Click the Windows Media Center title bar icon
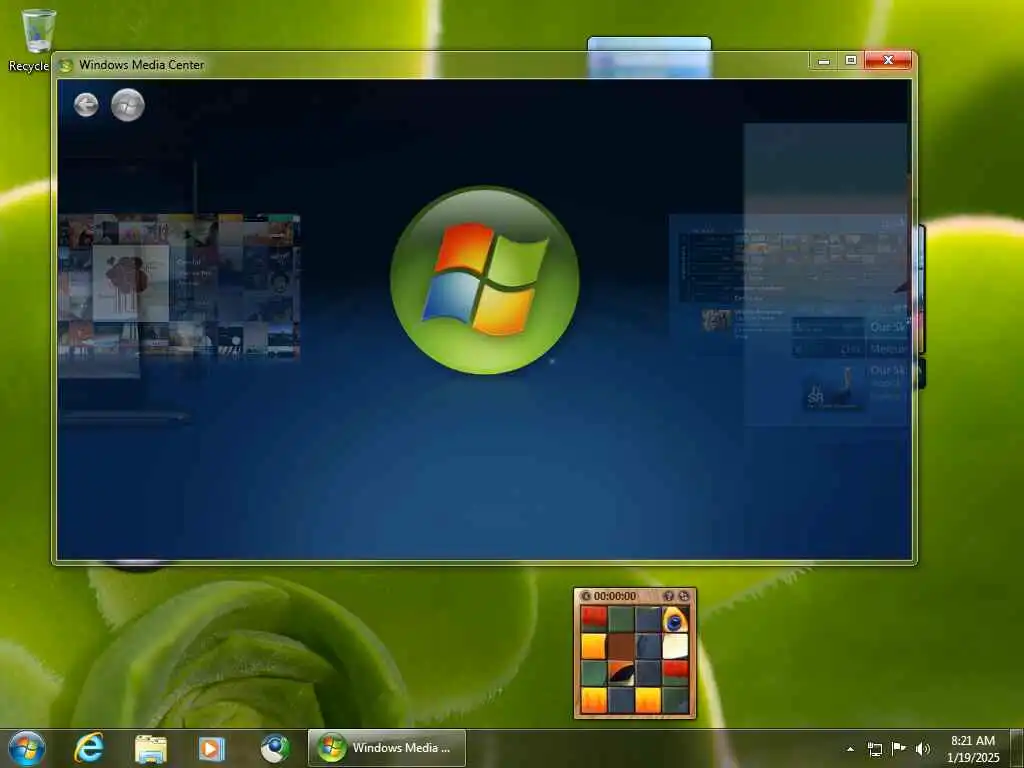Screen dimensions: 1024x768 pyautogui.click(x=65, y=65)
